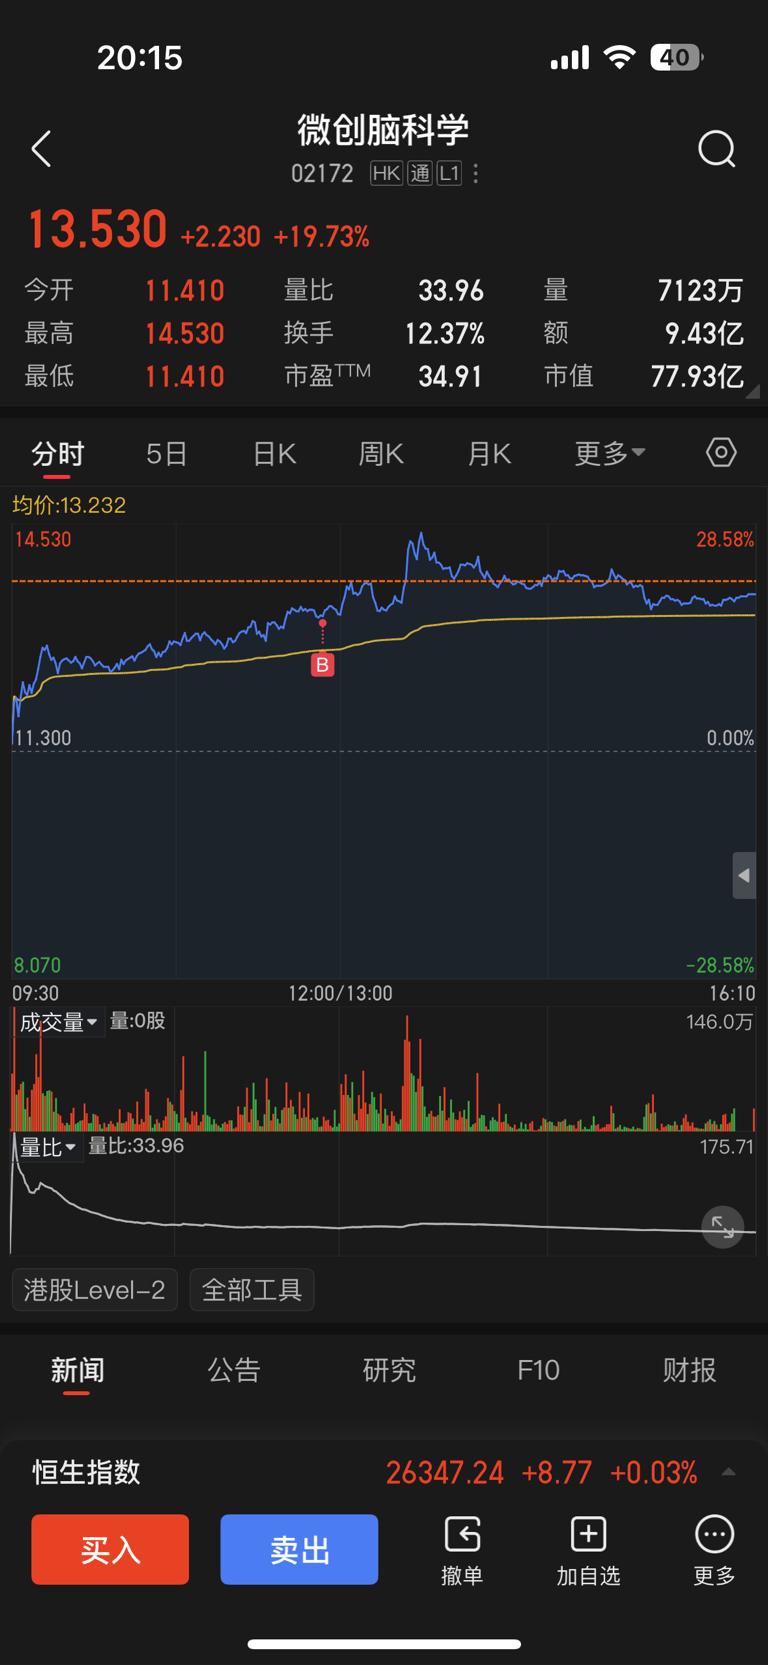This screenshot has width=769, height=1665.
Task: Click the HK market badge
Action: [386, 174]
